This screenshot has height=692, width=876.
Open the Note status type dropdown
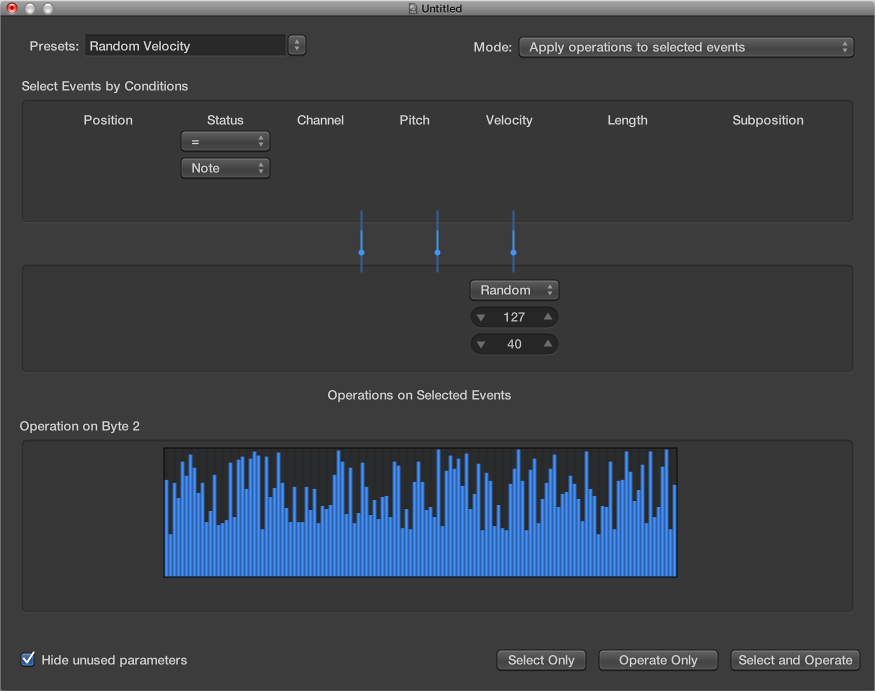pos(225,168)
